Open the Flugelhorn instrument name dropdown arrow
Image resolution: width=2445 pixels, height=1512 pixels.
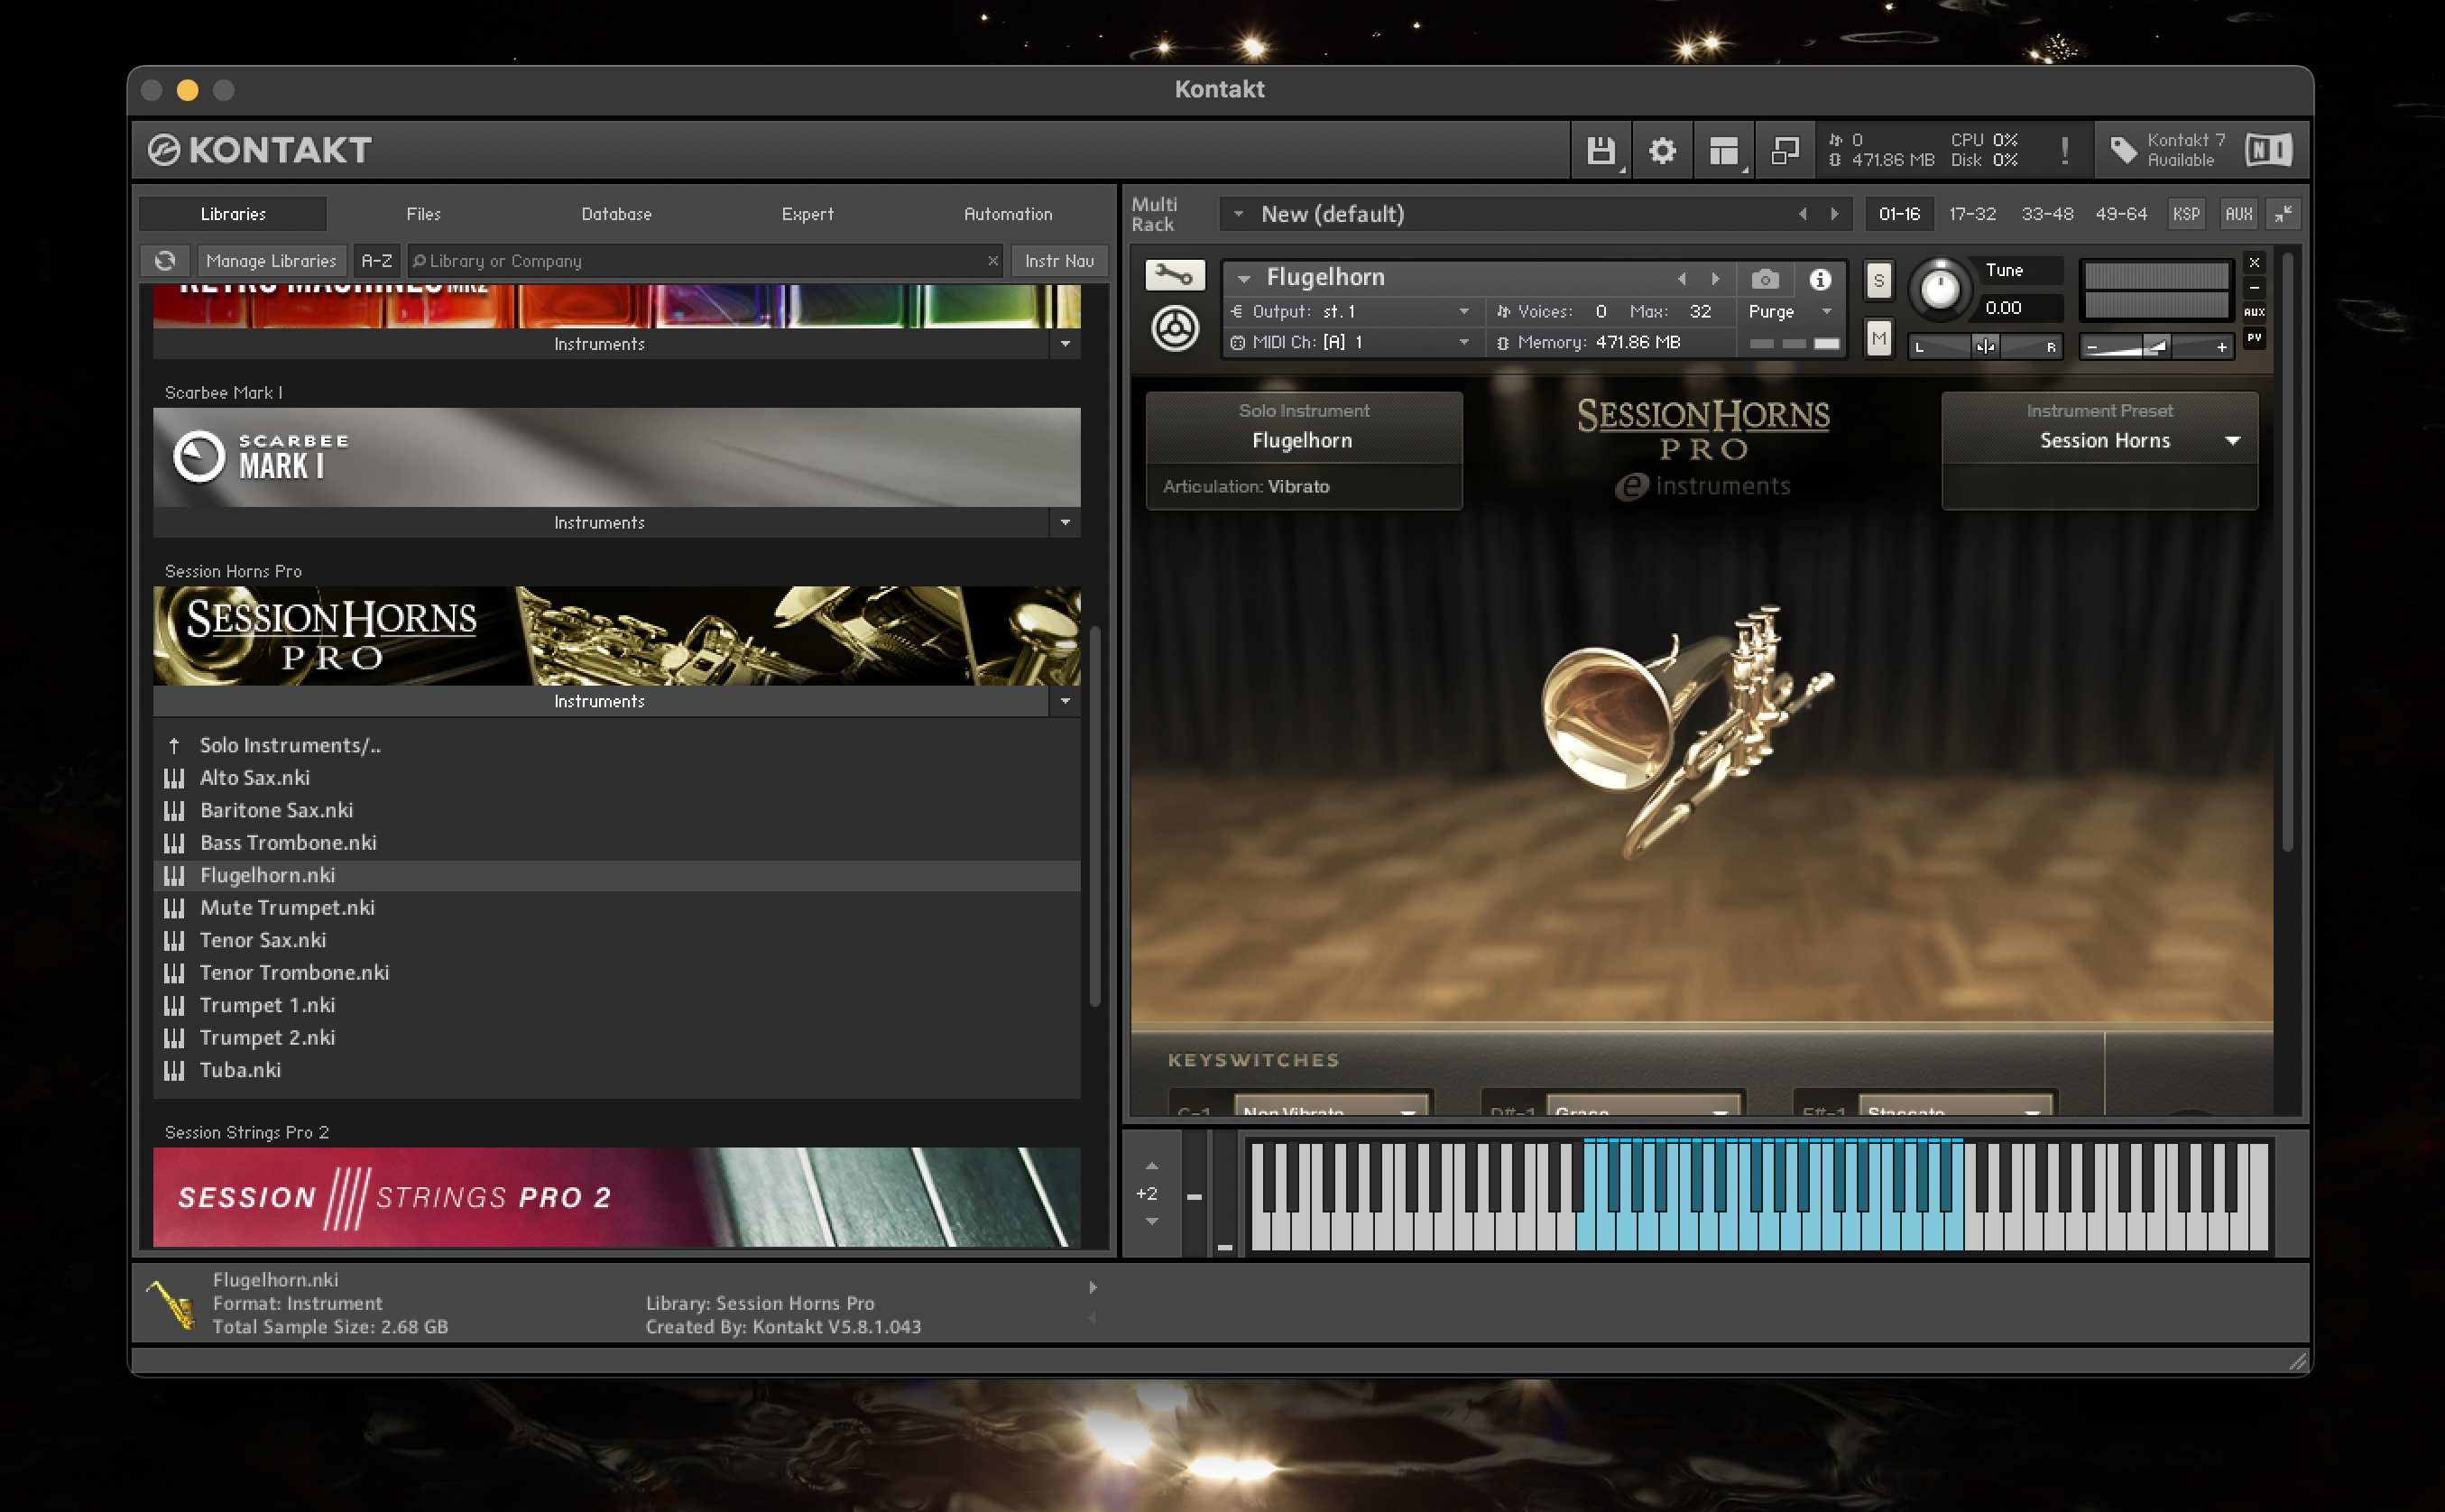point(1243,279)
